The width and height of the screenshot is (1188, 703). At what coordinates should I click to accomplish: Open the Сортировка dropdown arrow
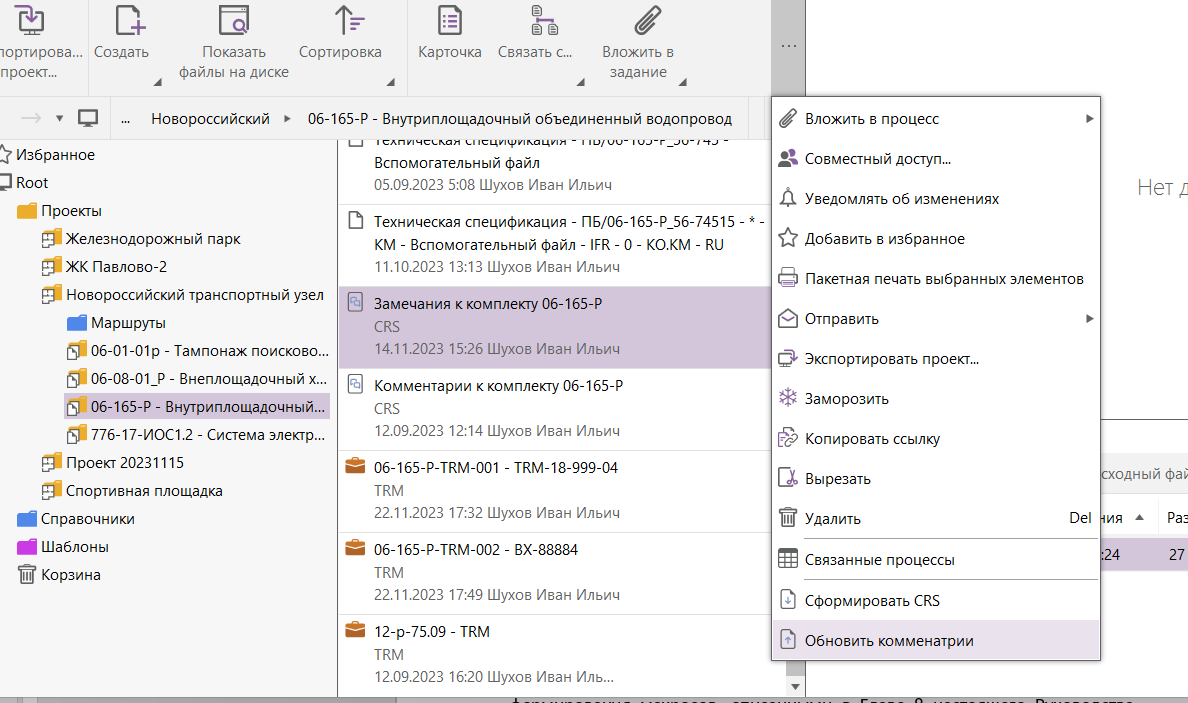pyautogui.click(x=390, y=82)
